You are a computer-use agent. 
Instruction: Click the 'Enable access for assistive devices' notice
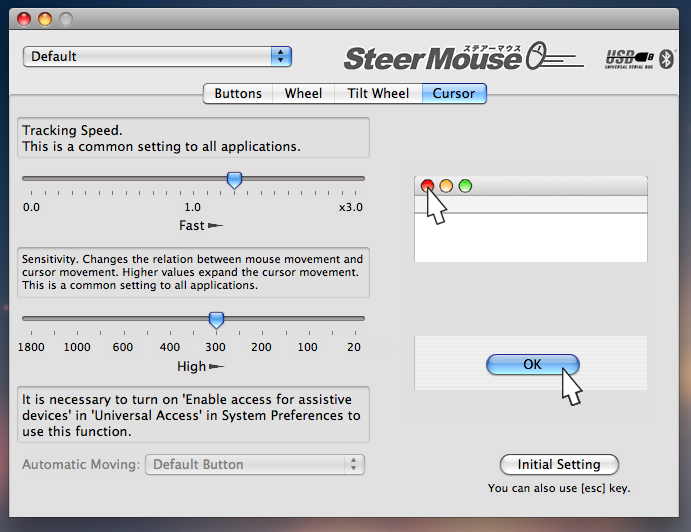coord(193,415)
